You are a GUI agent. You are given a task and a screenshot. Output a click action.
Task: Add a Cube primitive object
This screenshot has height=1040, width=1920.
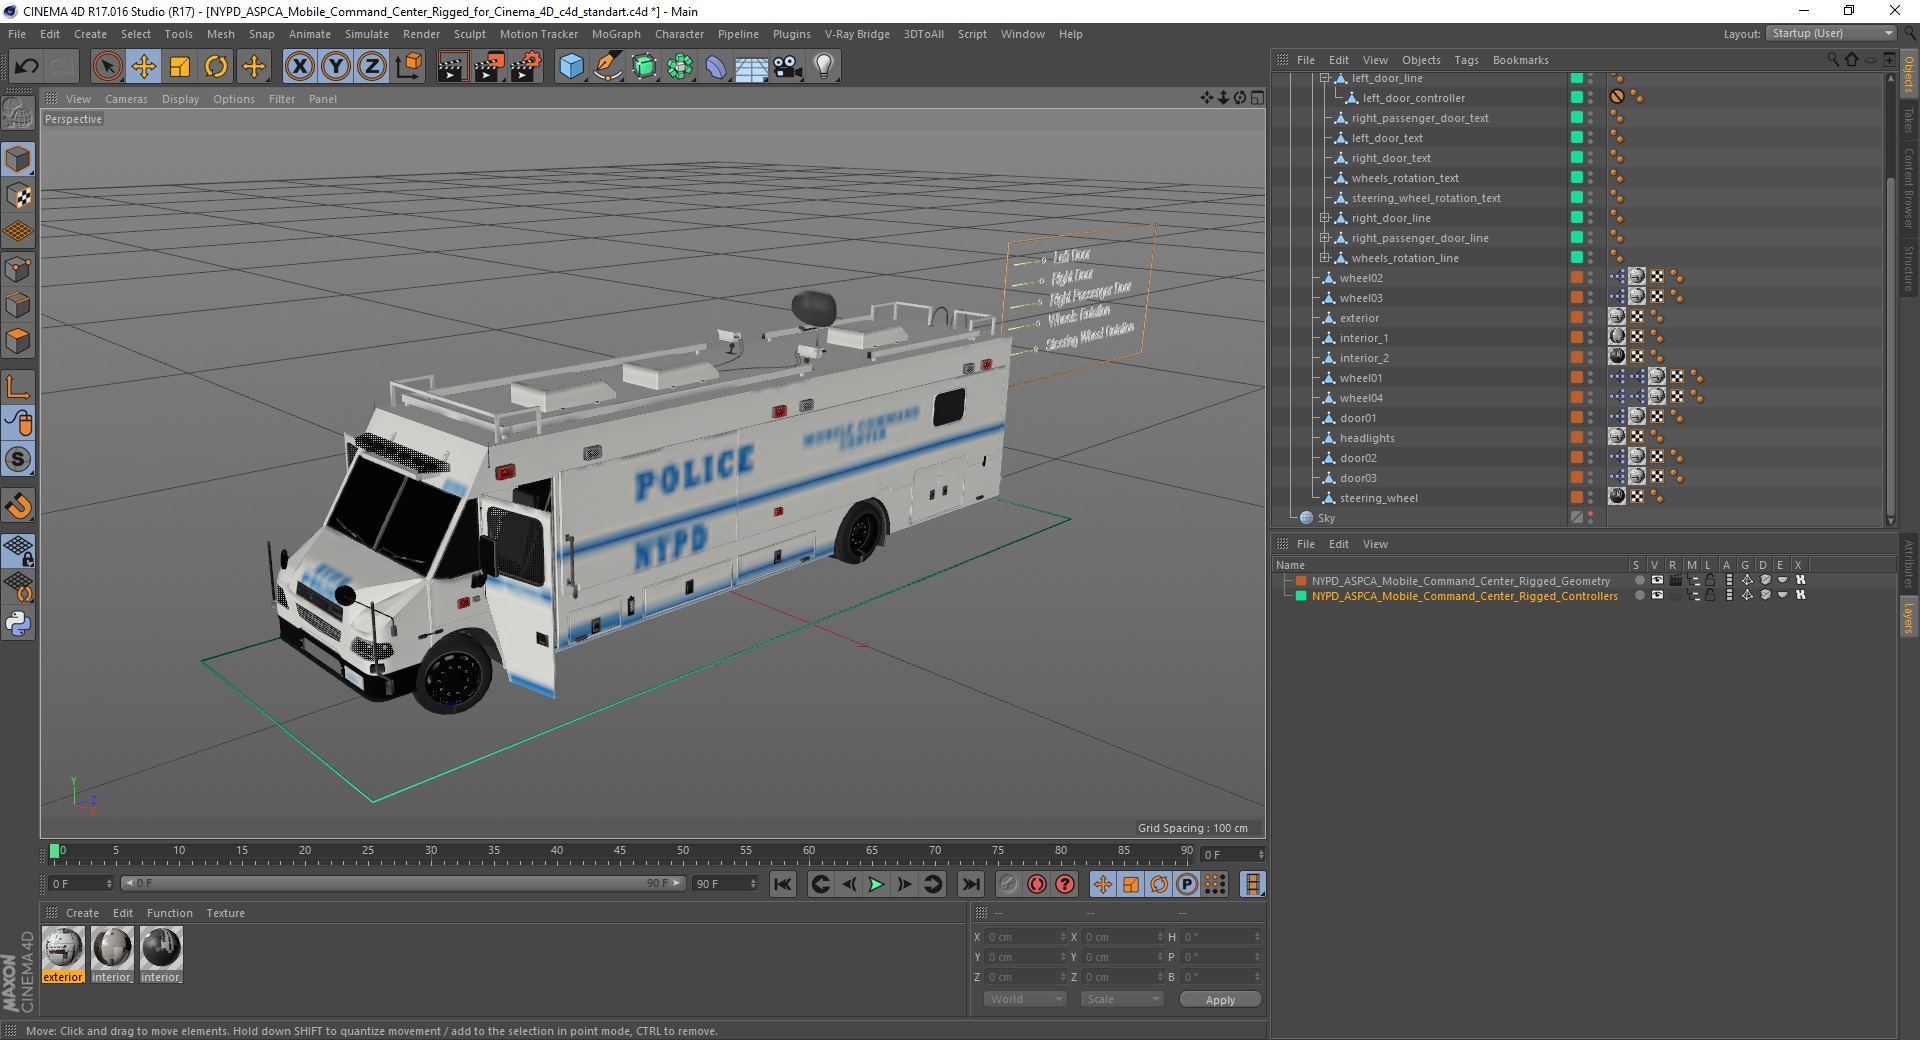(x=571, y=67)
